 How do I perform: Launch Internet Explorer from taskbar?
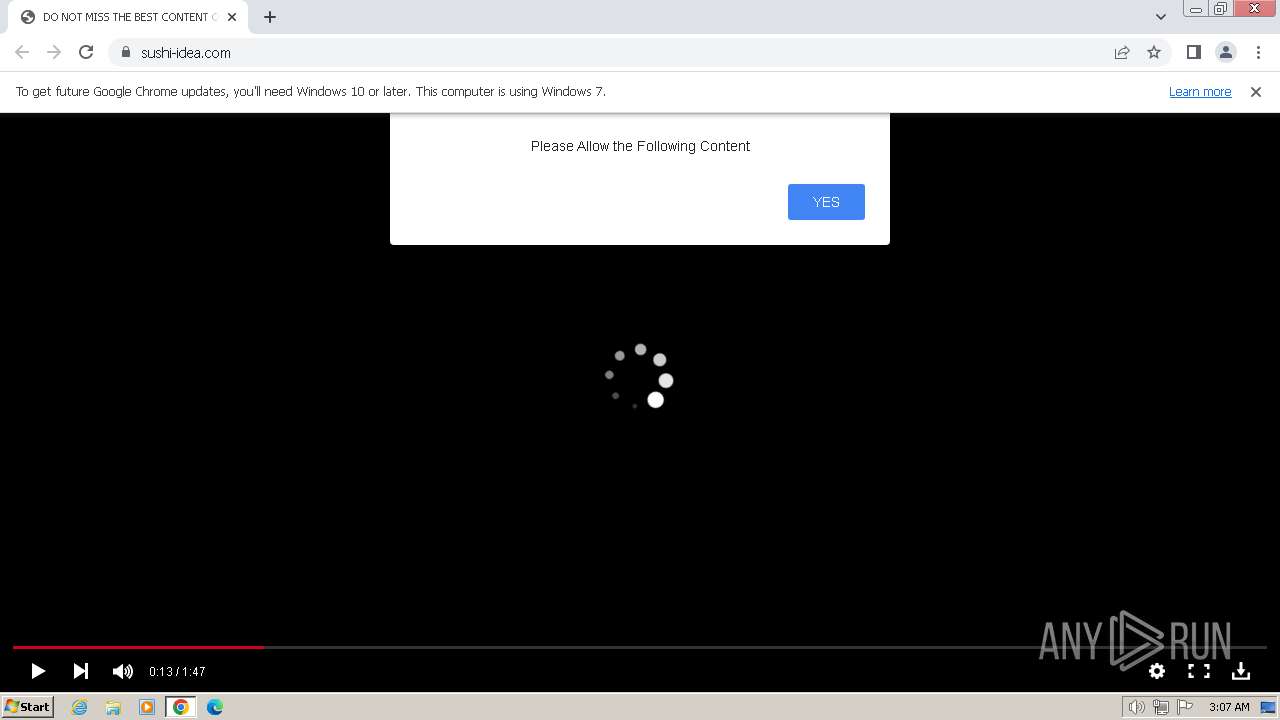coord(79,707)
